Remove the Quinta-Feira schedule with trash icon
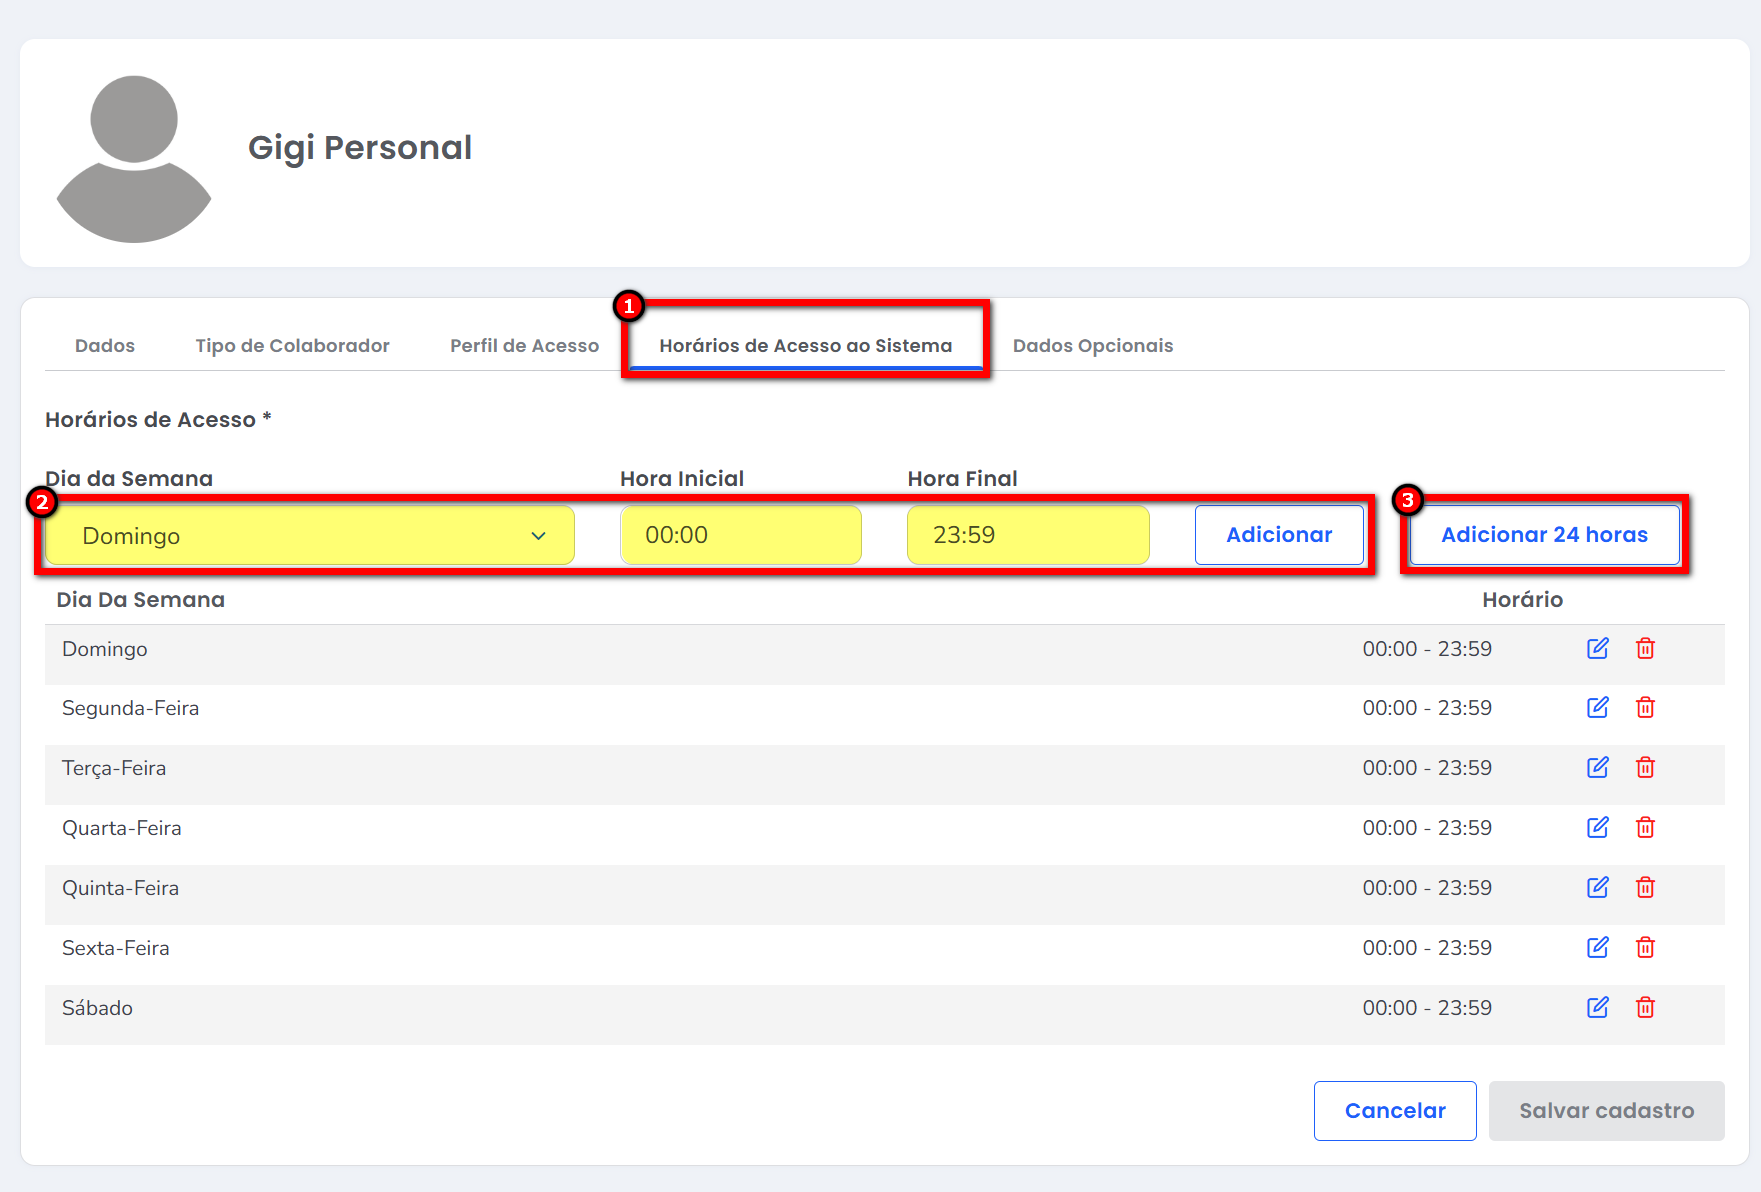Viewport: 1761px width, 1192px height. click(x=1645, y=888)
